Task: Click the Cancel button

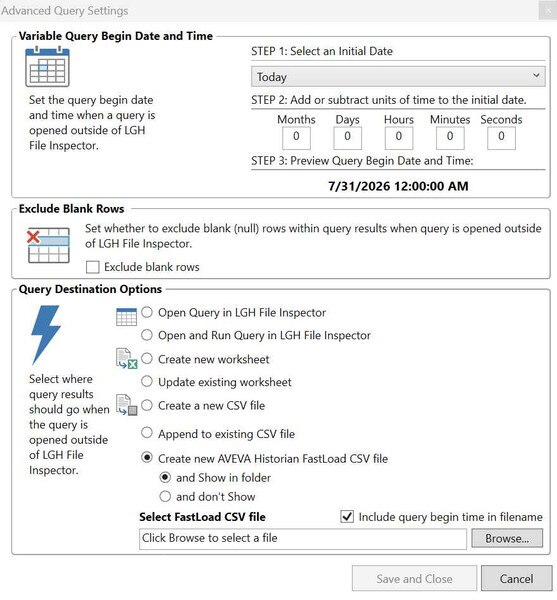Action: 516,578
